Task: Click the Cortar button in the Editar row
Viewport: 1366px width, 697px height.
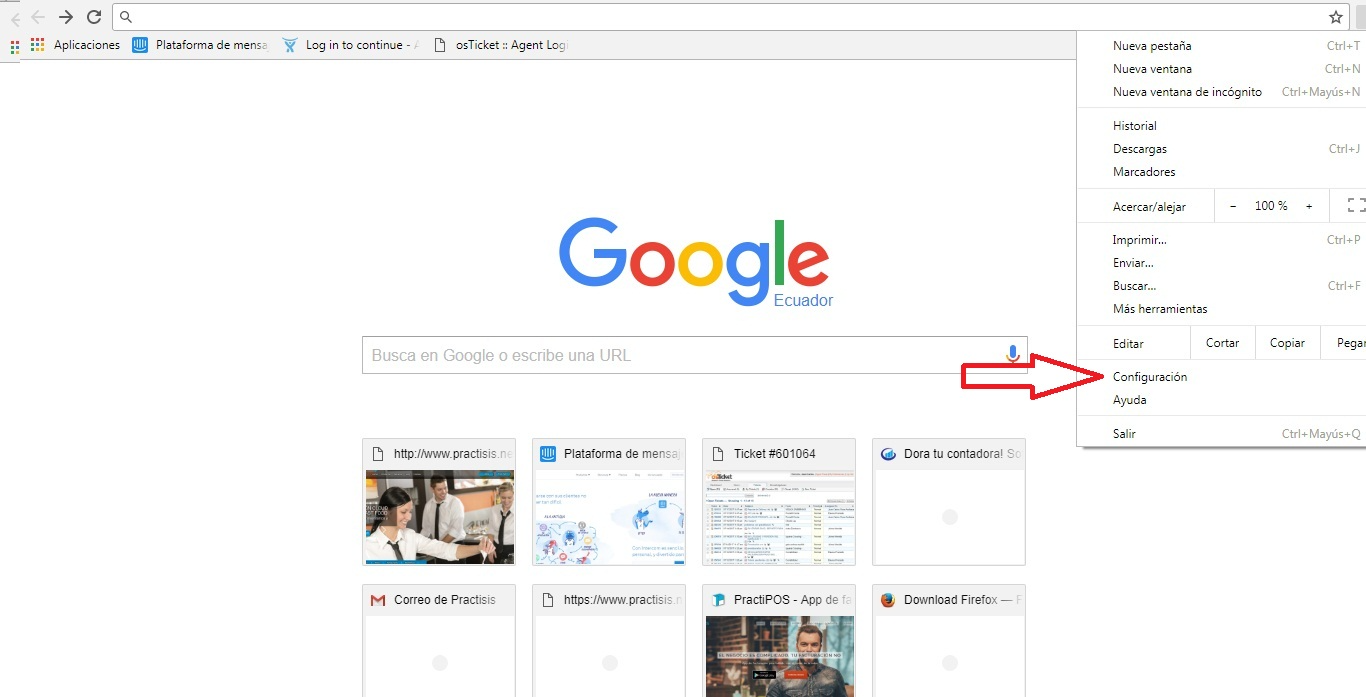Action: point(1223,343)
